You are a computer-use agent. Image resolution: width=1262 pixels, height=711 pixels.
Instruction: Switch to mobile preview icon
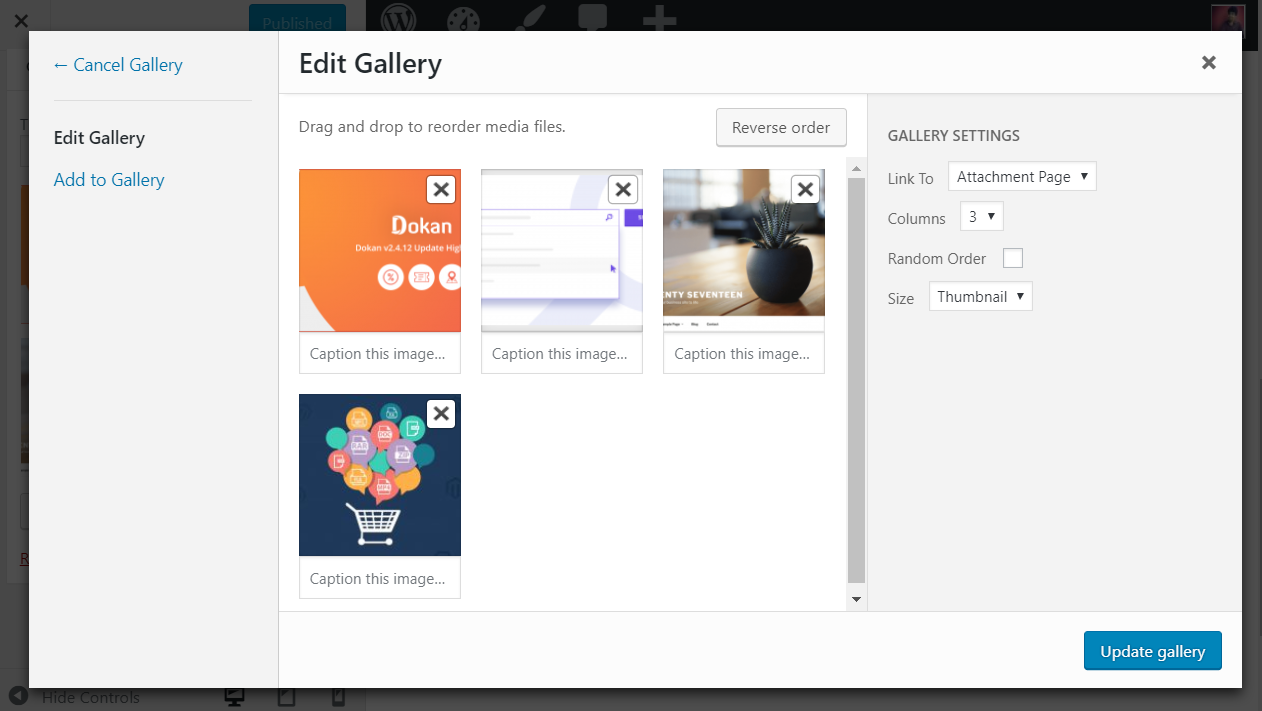pyautogui.click(x=338, y=698)
